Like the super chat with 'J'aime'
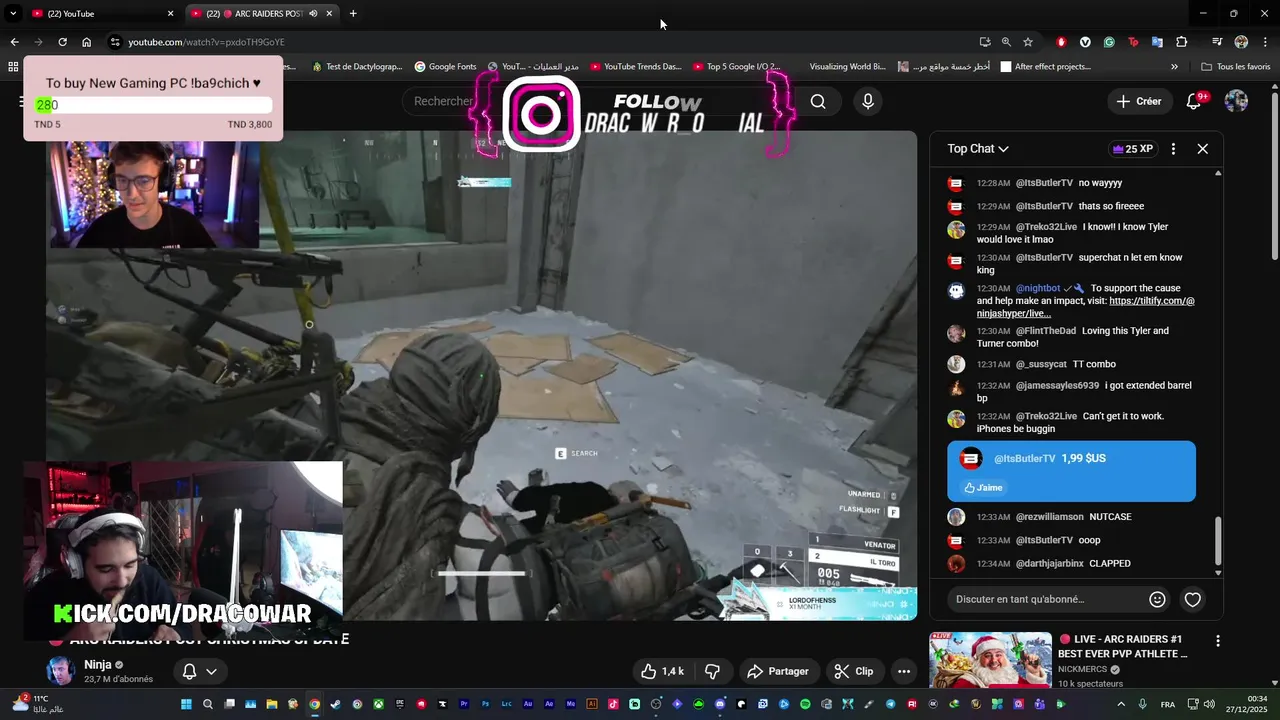The image size is (1280, 720). [x=982, y=487]
